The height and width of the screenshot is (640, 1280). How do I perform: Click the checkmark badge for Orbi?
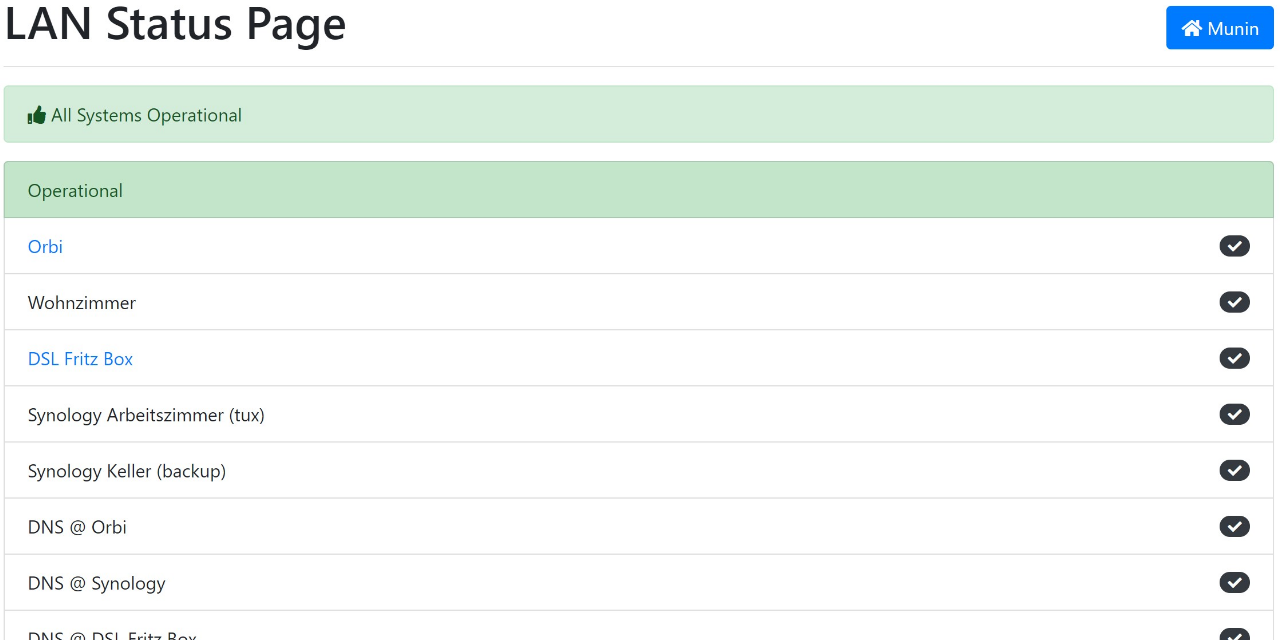point(1234,246)
